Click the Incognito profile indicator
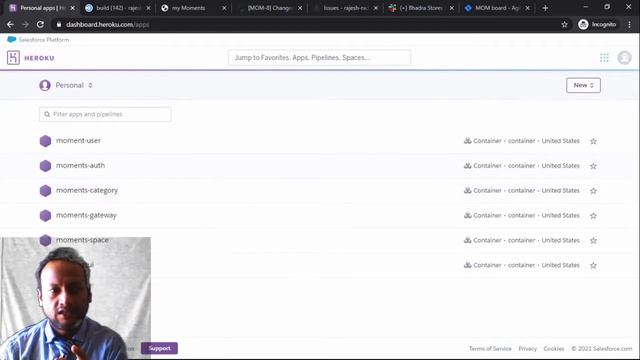This screenshot has height=360, width=640. coord(597,24)
